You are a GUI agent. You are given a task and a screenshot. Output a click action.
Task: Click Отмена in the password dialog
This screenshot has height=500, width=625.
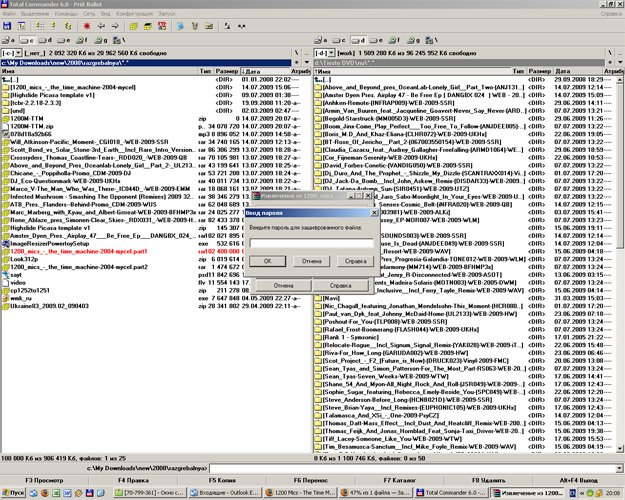(311, 261)
